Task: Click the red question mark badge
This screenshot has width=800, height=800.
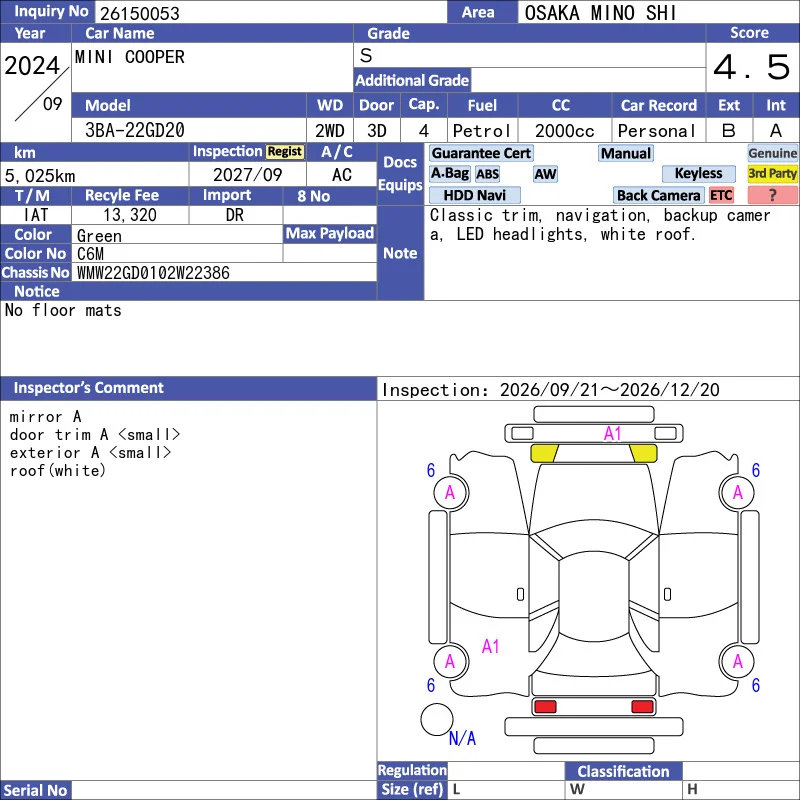Action: (x=772, y=195)
